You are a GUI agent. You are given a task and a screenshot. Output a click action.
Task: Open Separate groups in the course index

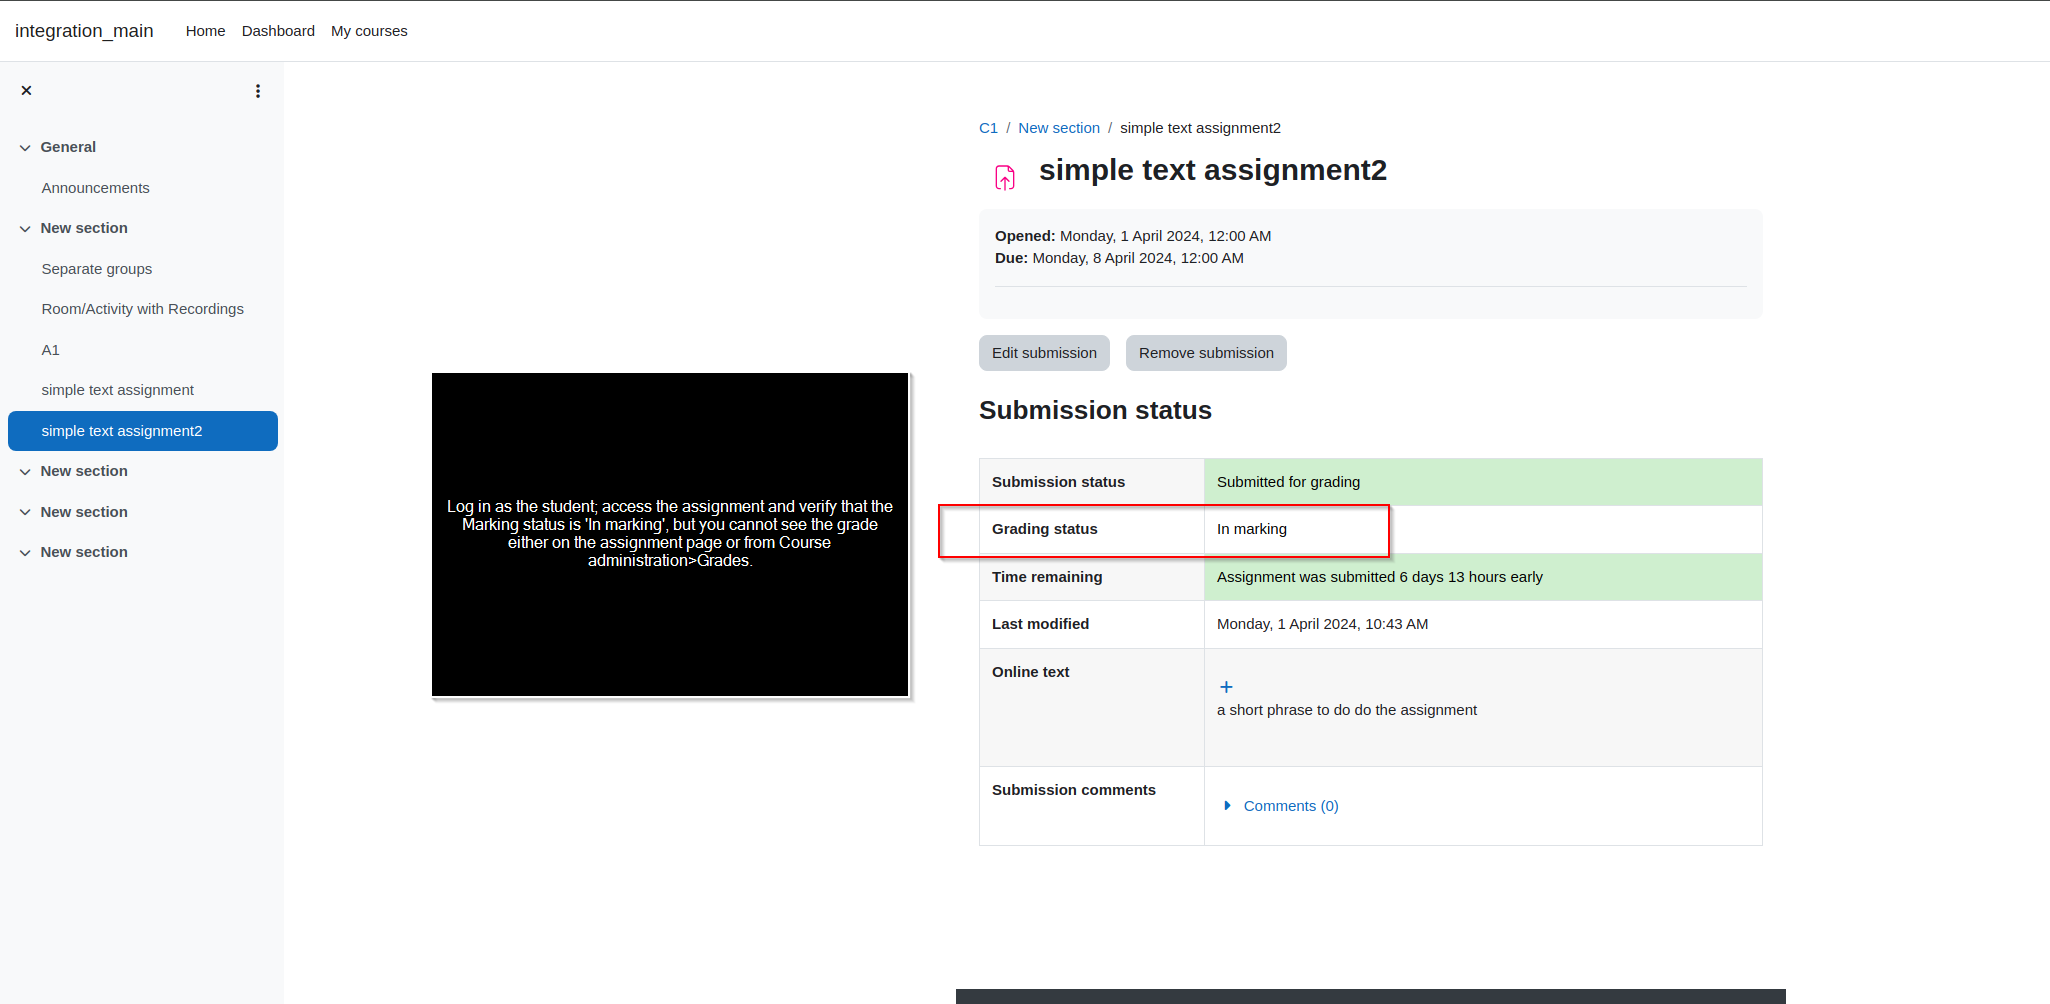(97, 269)
